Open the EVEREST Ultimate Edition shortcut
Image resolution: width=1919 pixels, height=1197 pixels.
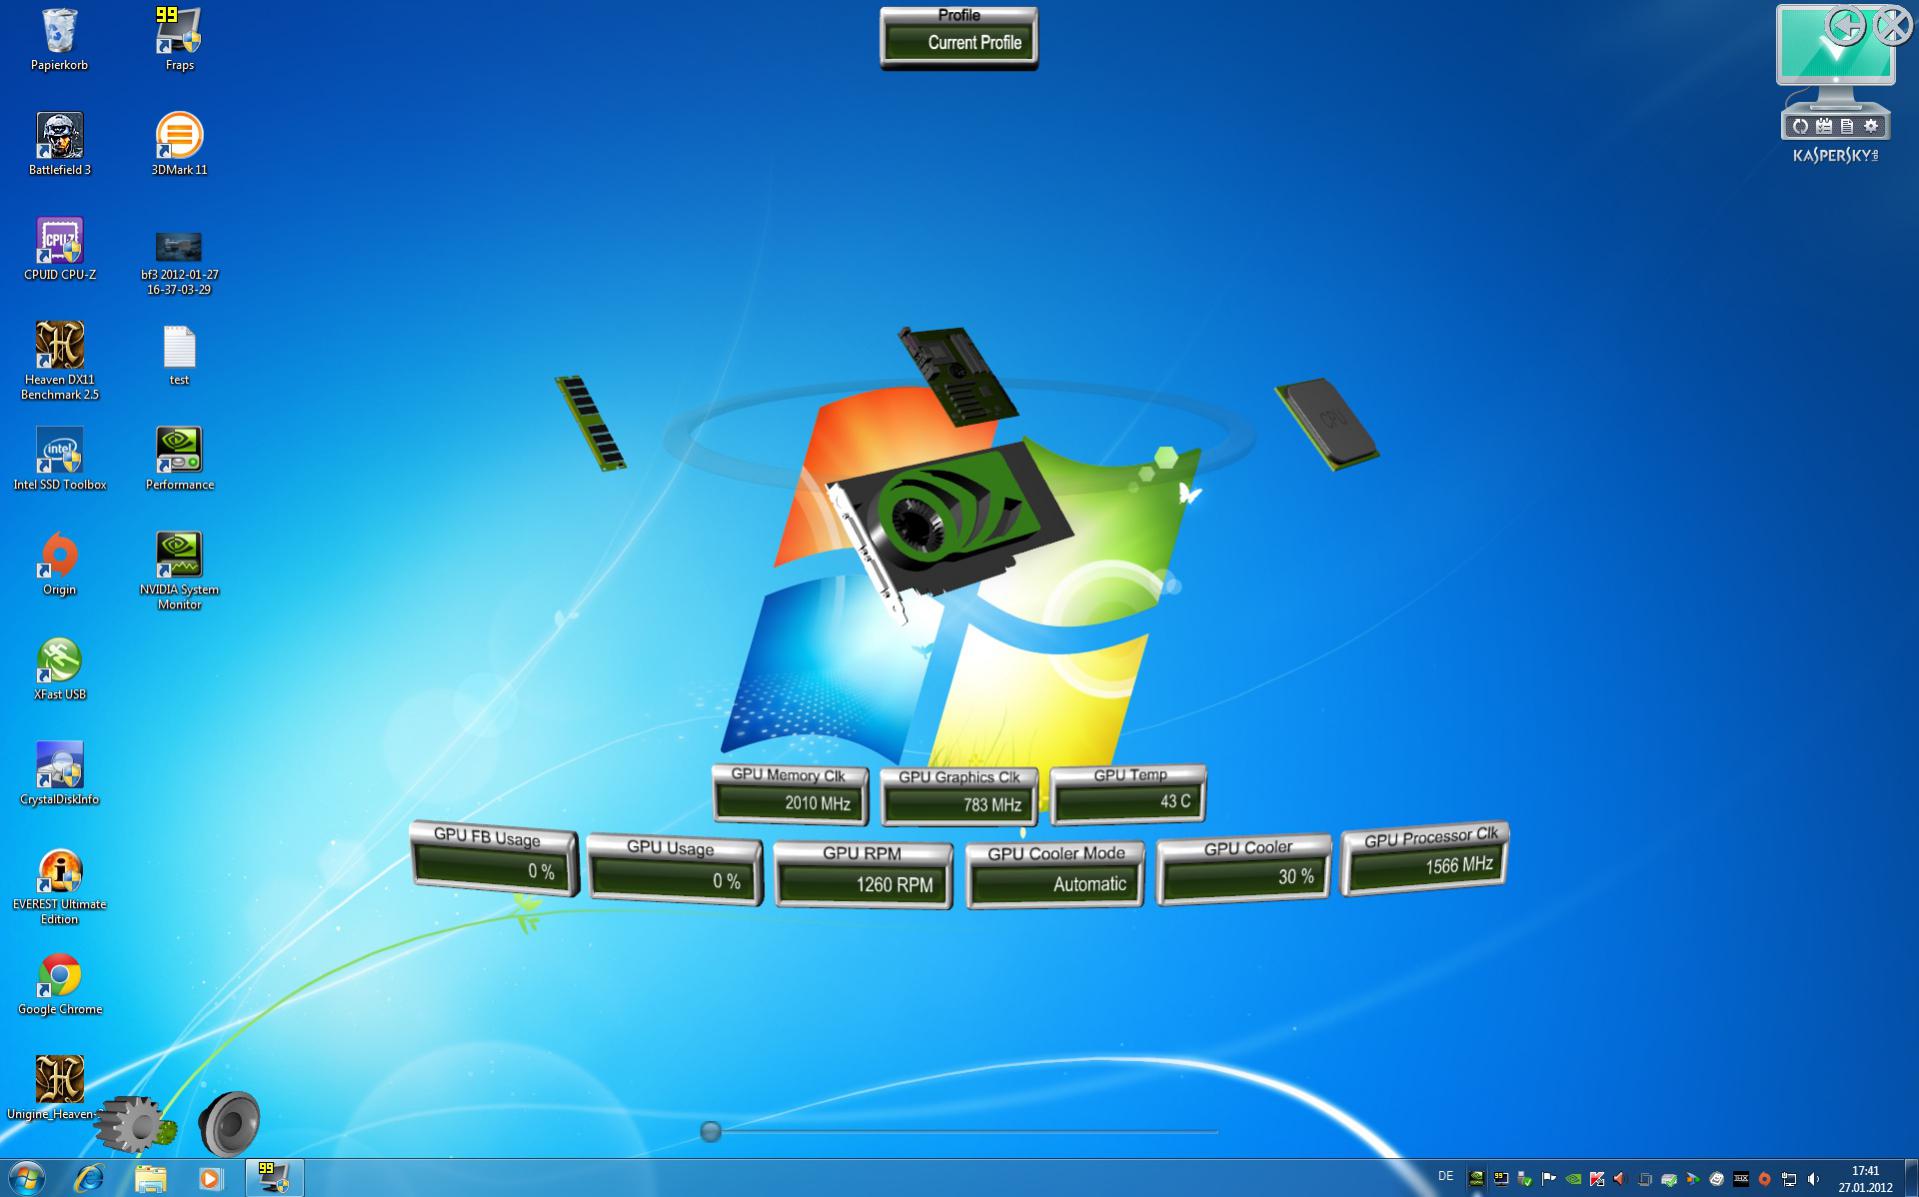point(59,888)
